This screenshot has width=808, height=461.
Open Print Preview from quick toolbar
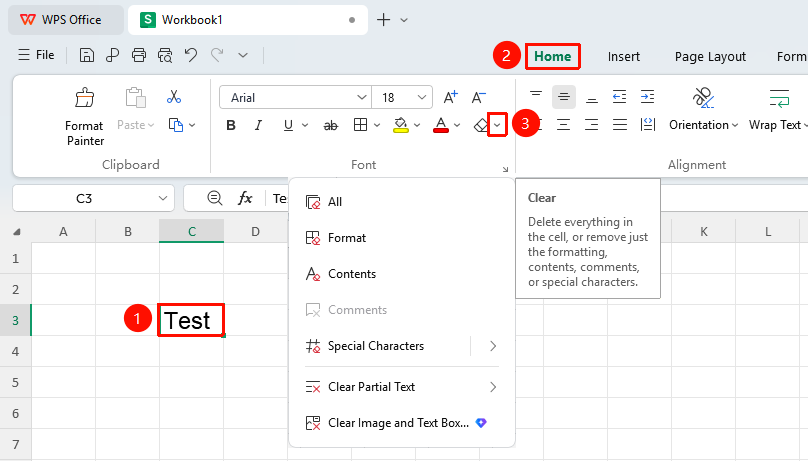(165, 55)
